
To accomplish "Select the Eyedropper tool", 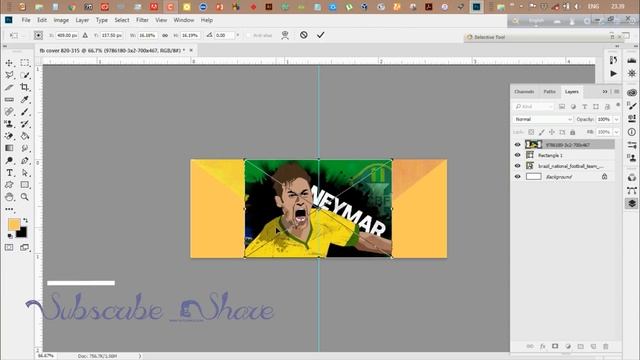I will pyautogui.click(x=24, y=100).
